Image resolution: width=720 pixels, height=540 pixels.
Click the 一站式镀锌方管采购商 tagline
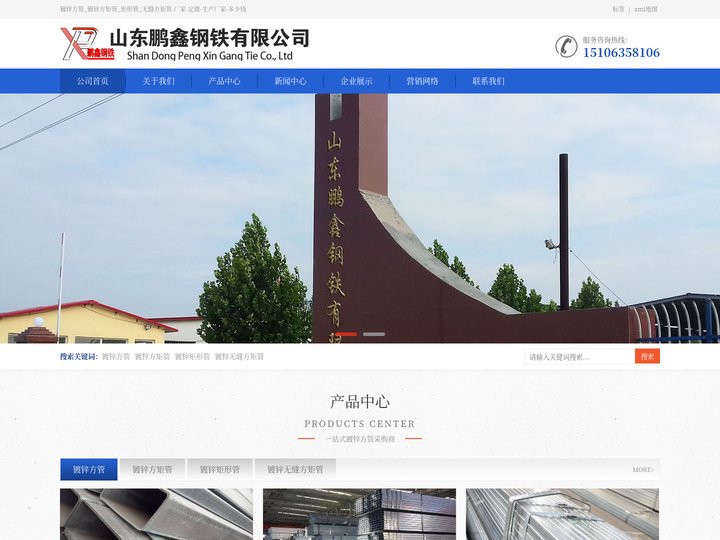tap(360, 439)
